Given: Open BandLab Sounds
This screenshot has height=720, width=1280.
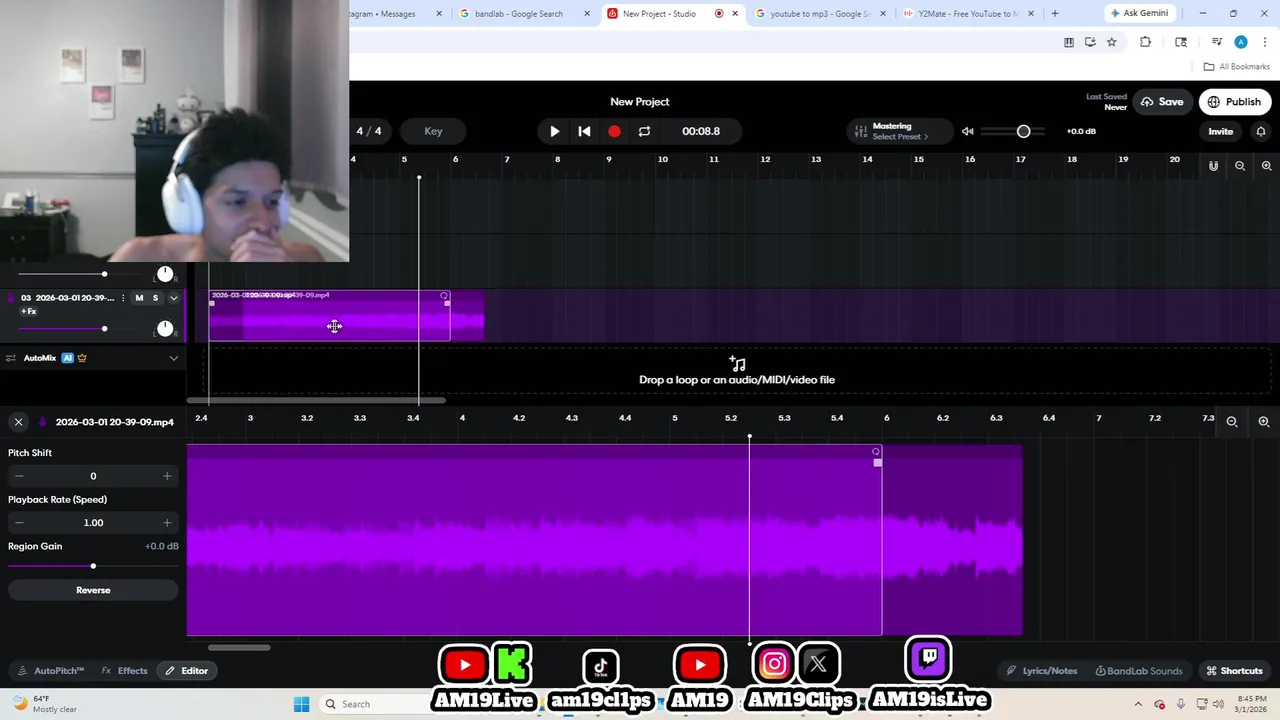Looking at the screenshot, I should [x=1138, y=671].
